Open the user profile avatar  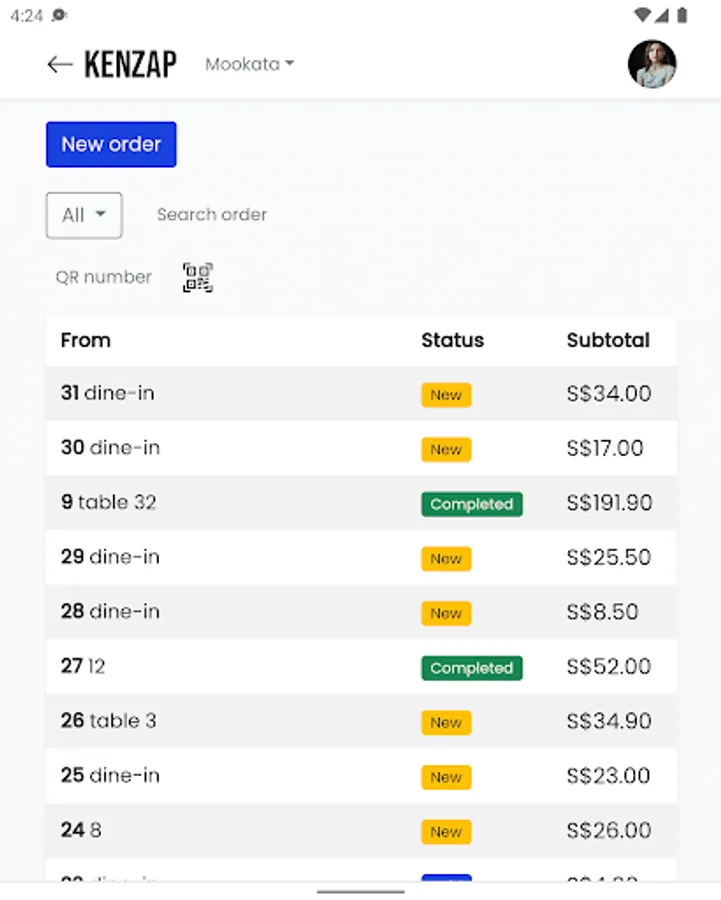(x=651, y=64)
